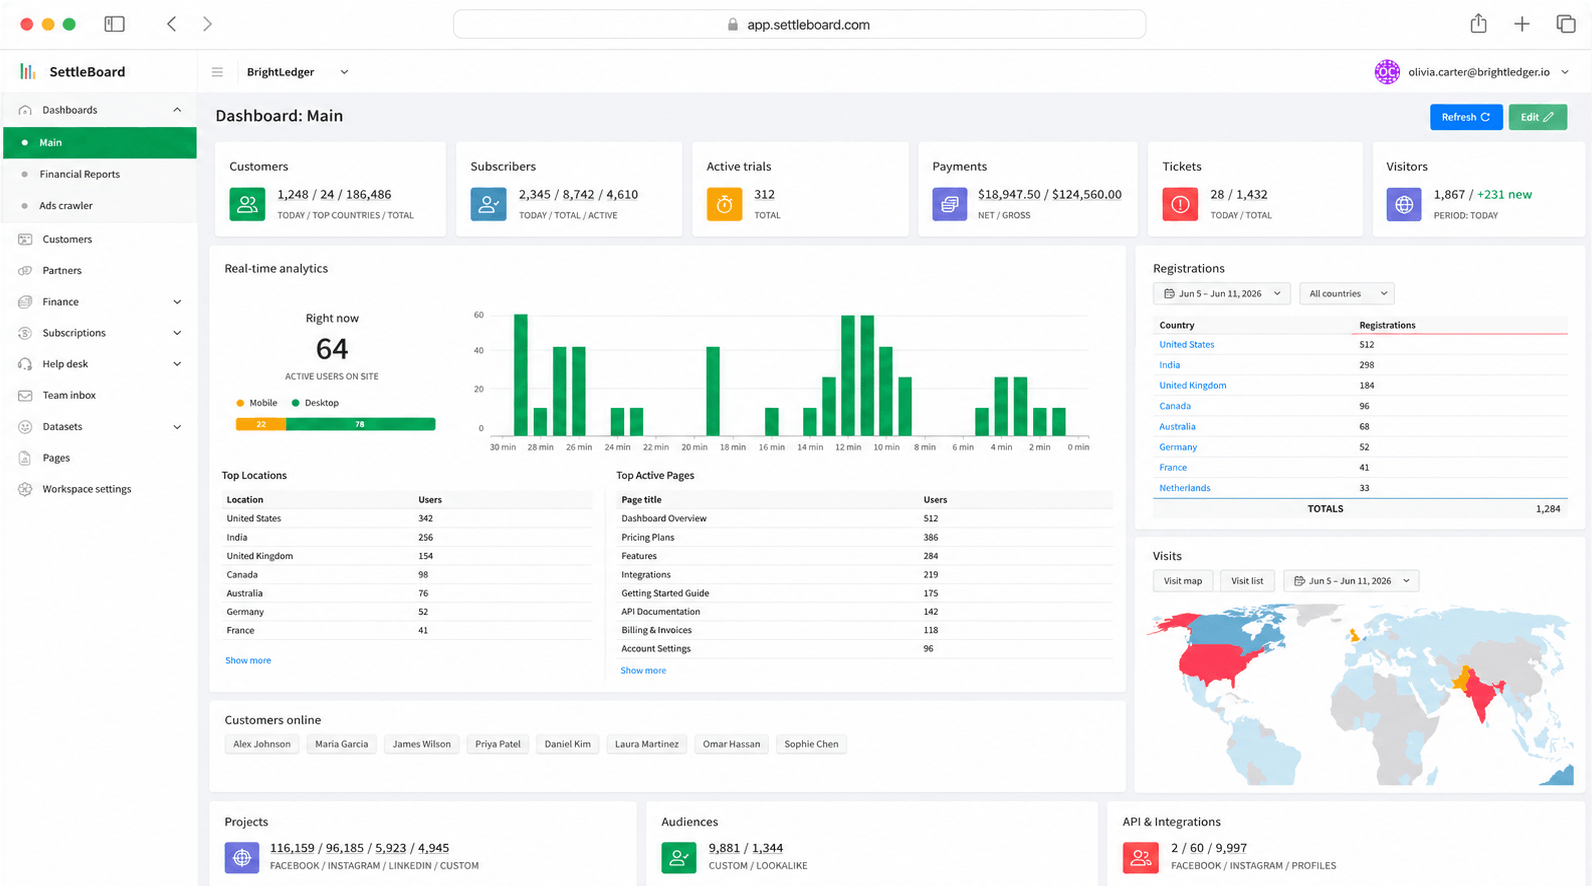Toggle the browser sidebar panel icon
The height and width of the screenshot is (886, 1592).
click(115, 24)
